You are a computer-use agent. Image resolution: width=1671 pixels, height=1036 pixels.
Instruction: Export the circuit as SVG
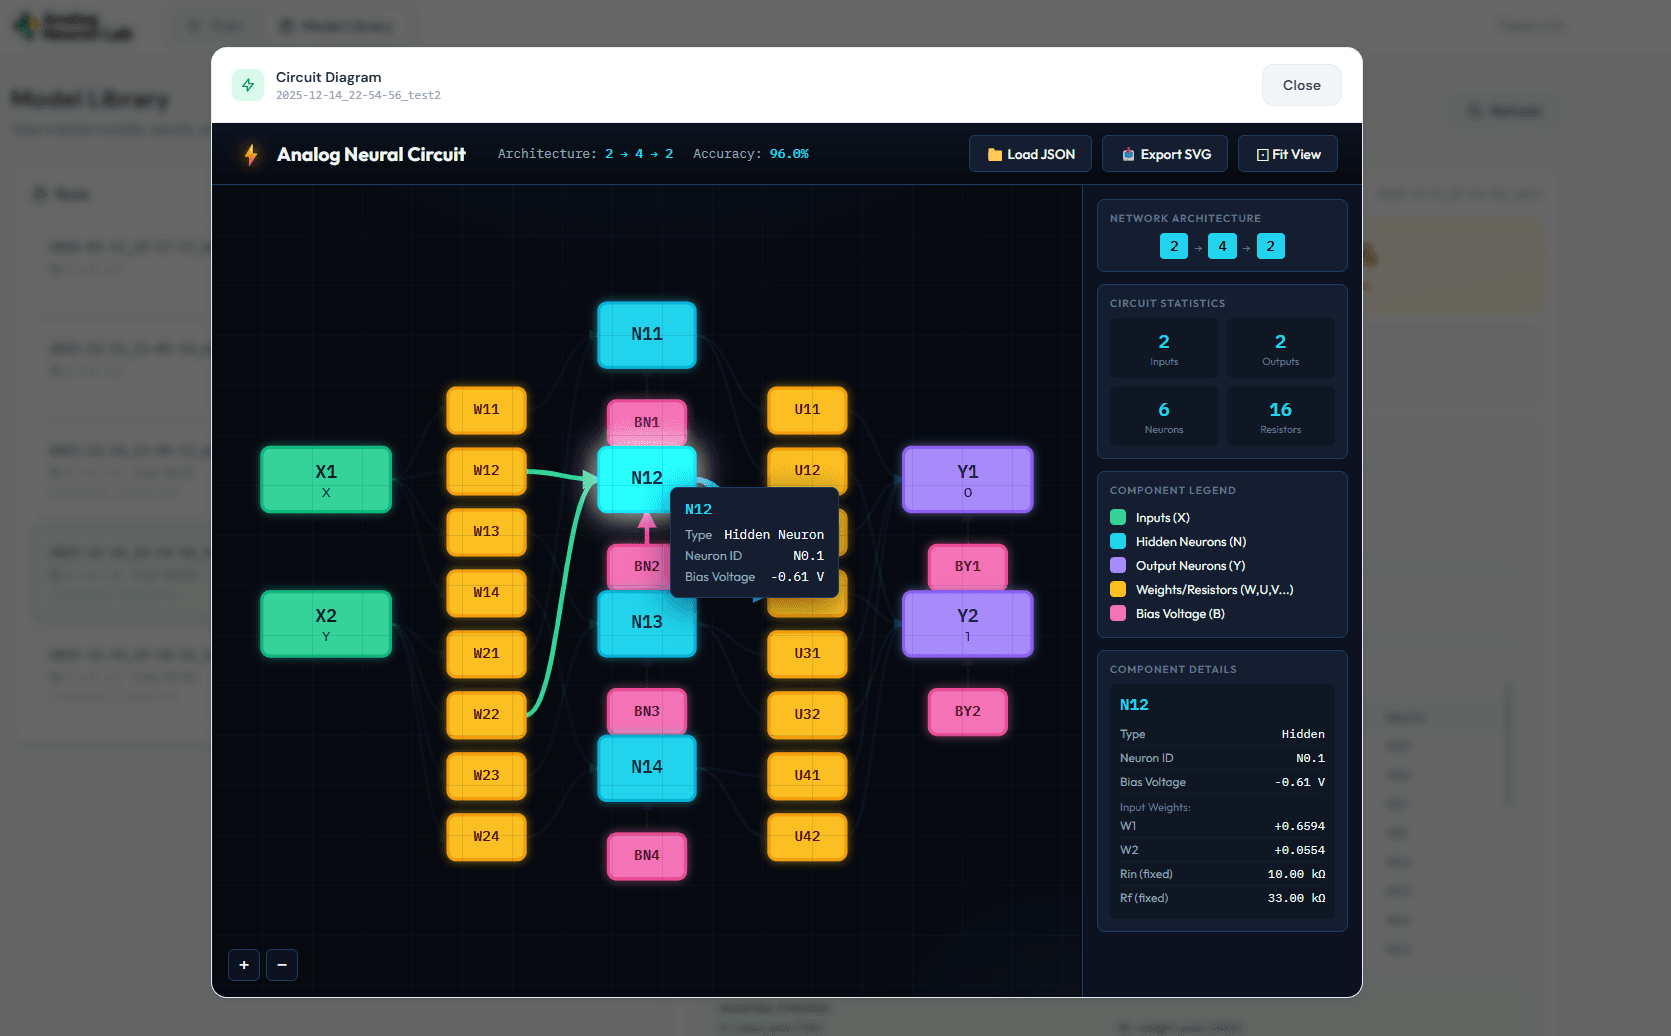1166,154
